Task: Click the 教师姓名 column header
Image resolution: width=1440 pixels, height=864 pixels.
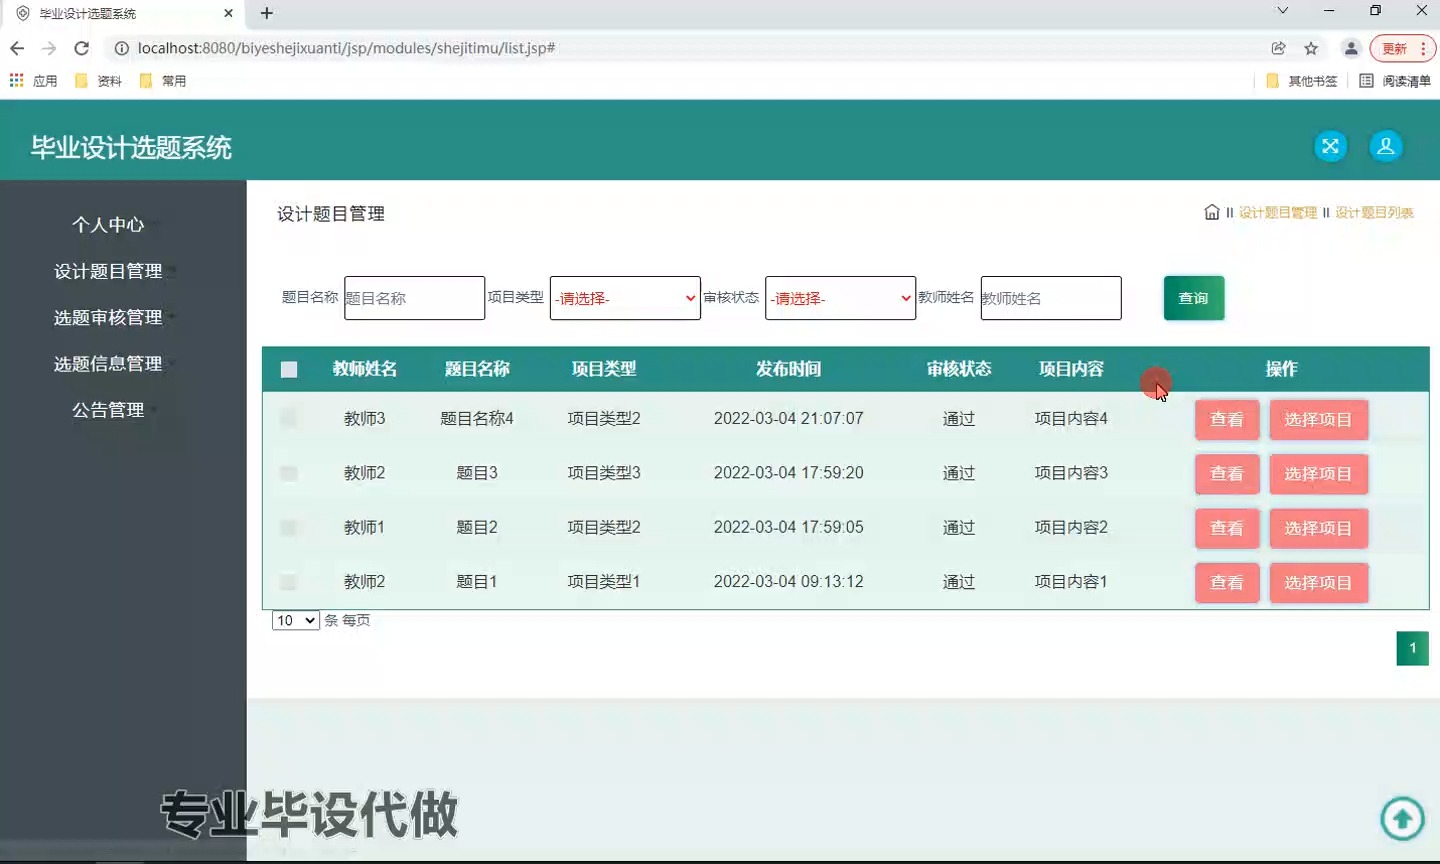Action: pyautogui.click(x=364, y=369)
